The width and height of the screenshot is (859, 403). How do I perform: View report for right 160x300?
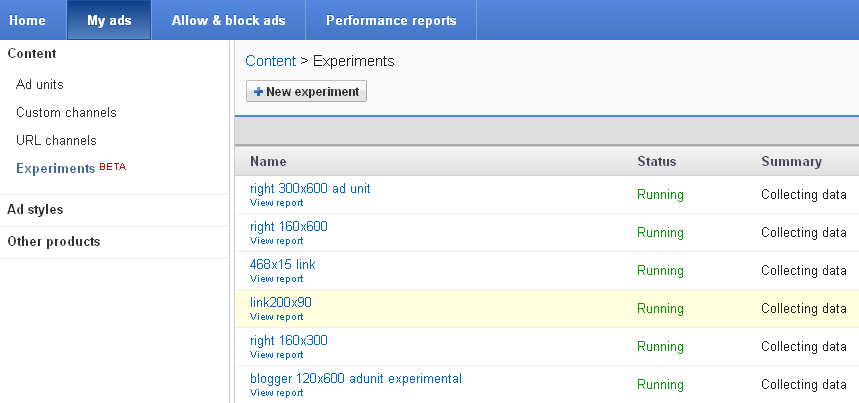pyautogui.click(x=276, y=355)
